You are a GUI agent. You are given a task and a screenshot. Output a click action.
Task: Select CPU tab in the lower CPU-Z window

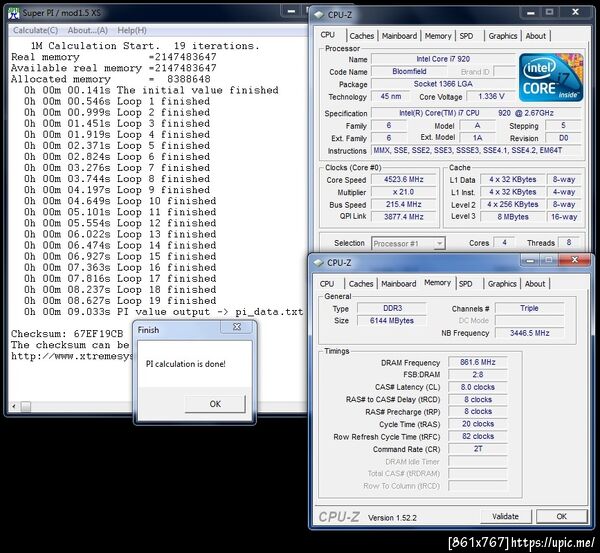tap(327, 284)
